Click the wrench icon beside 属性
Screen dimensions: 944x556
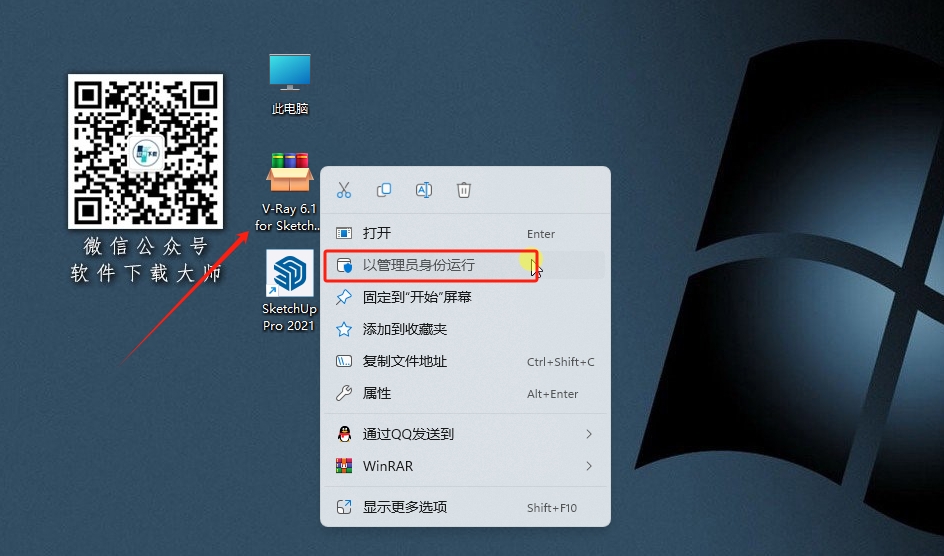(x=344, y=394)
